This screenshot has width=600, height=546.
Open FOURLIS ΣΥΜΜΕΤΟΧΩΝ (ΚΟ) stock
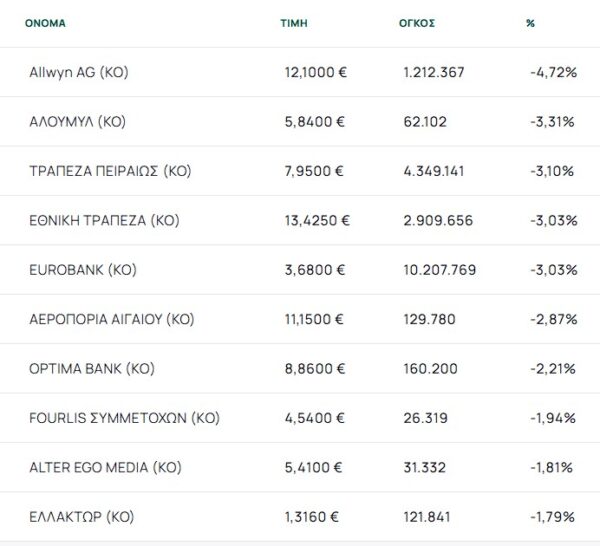[x=125, y=418]
